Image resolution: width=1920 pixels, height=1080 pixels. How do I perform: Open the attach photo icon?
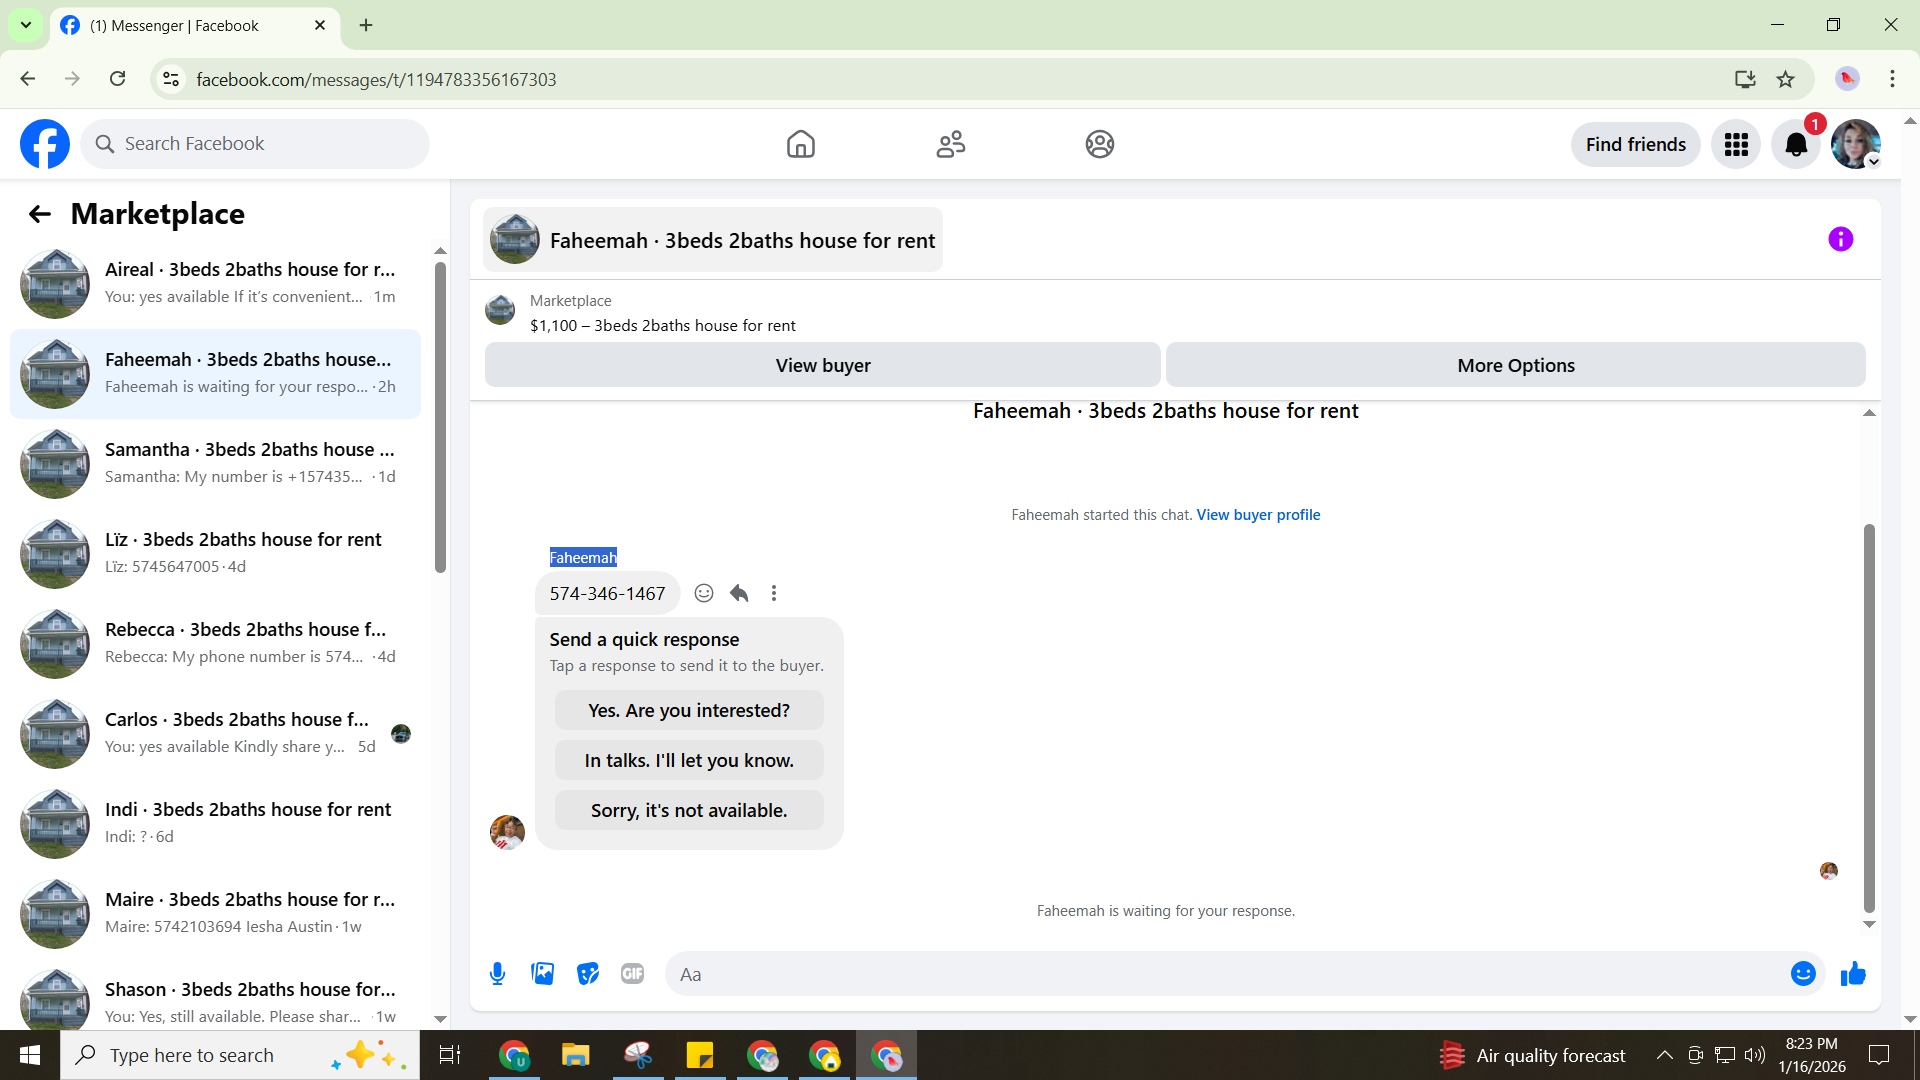tap(542, 974)
